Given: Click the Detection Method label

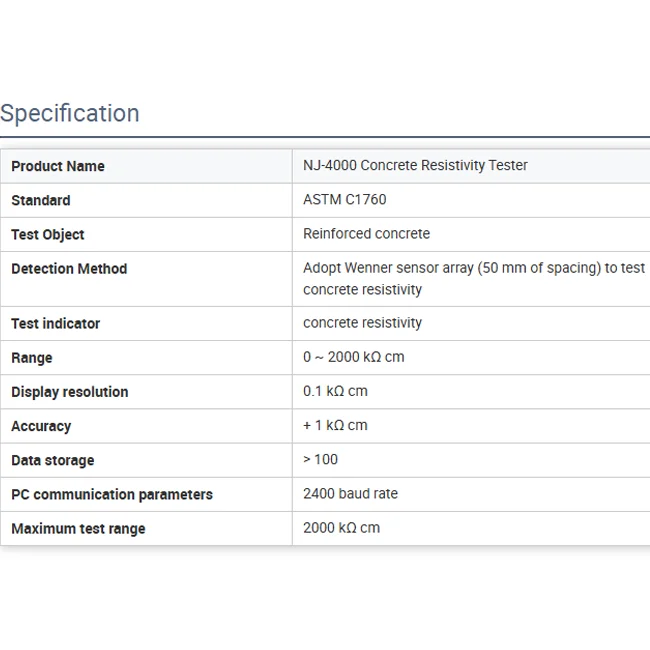Looking at the screenshot, I should pos(69,268).
